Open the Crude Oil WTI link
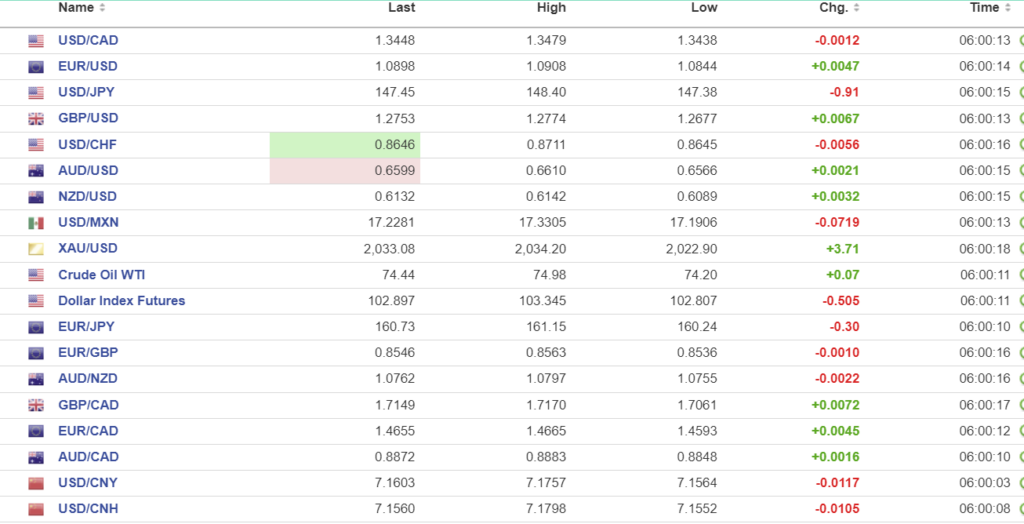1024x524 pixels. 102,275
